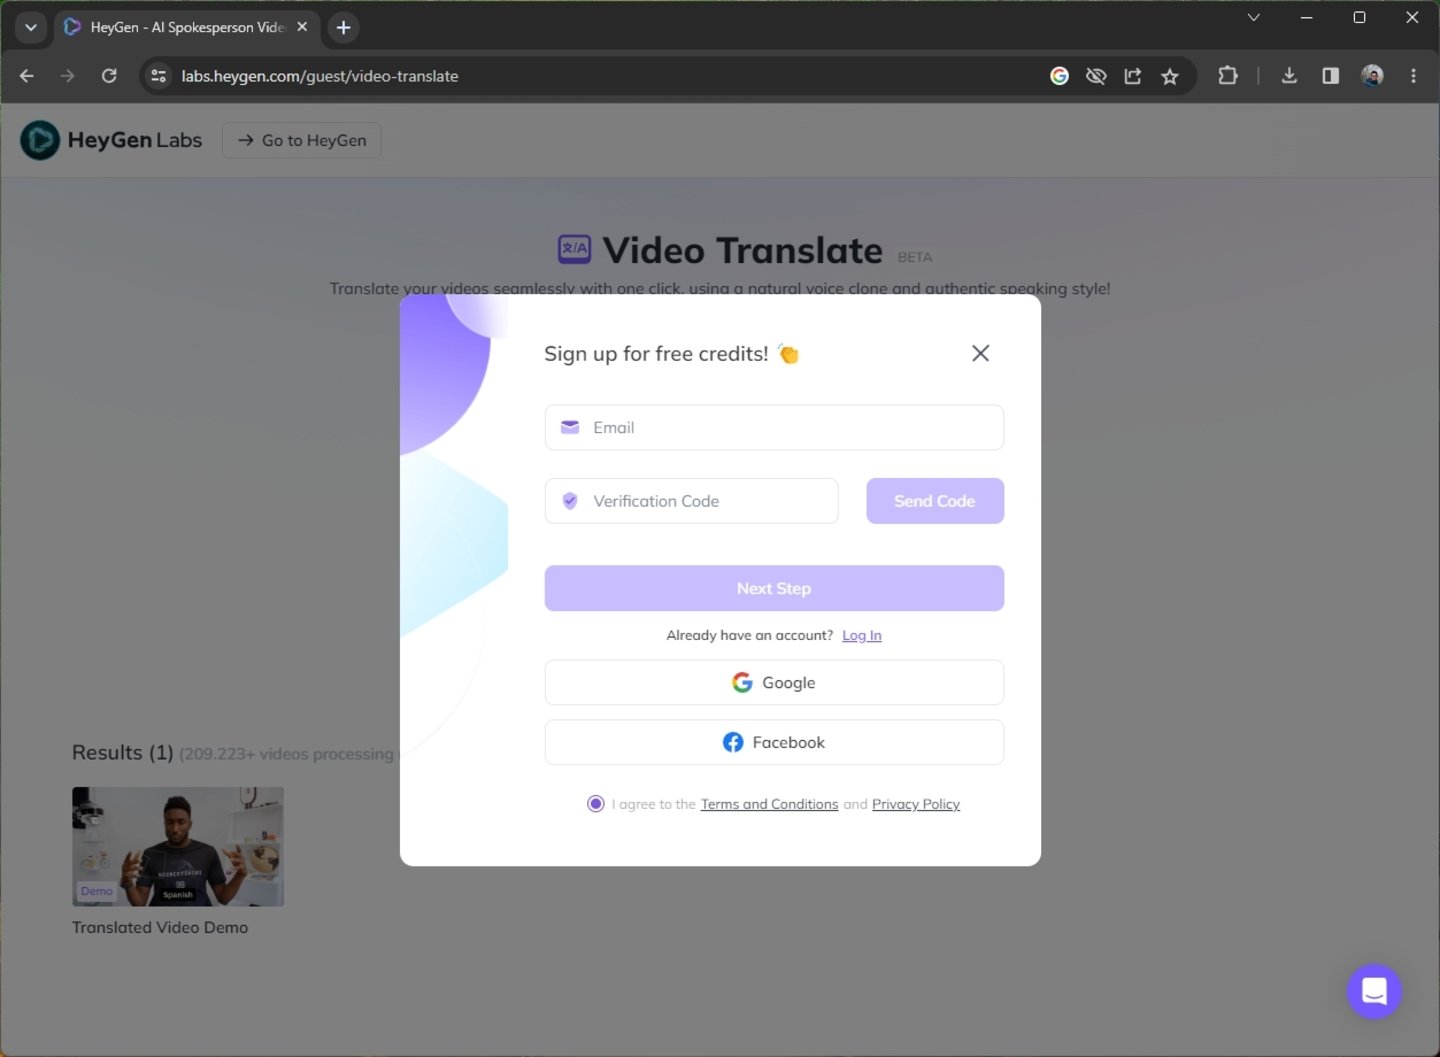The height and width of the screenshot is (1057, 1440).
Task: Toggle the agree to terms radio button
Action: (595, 803)
